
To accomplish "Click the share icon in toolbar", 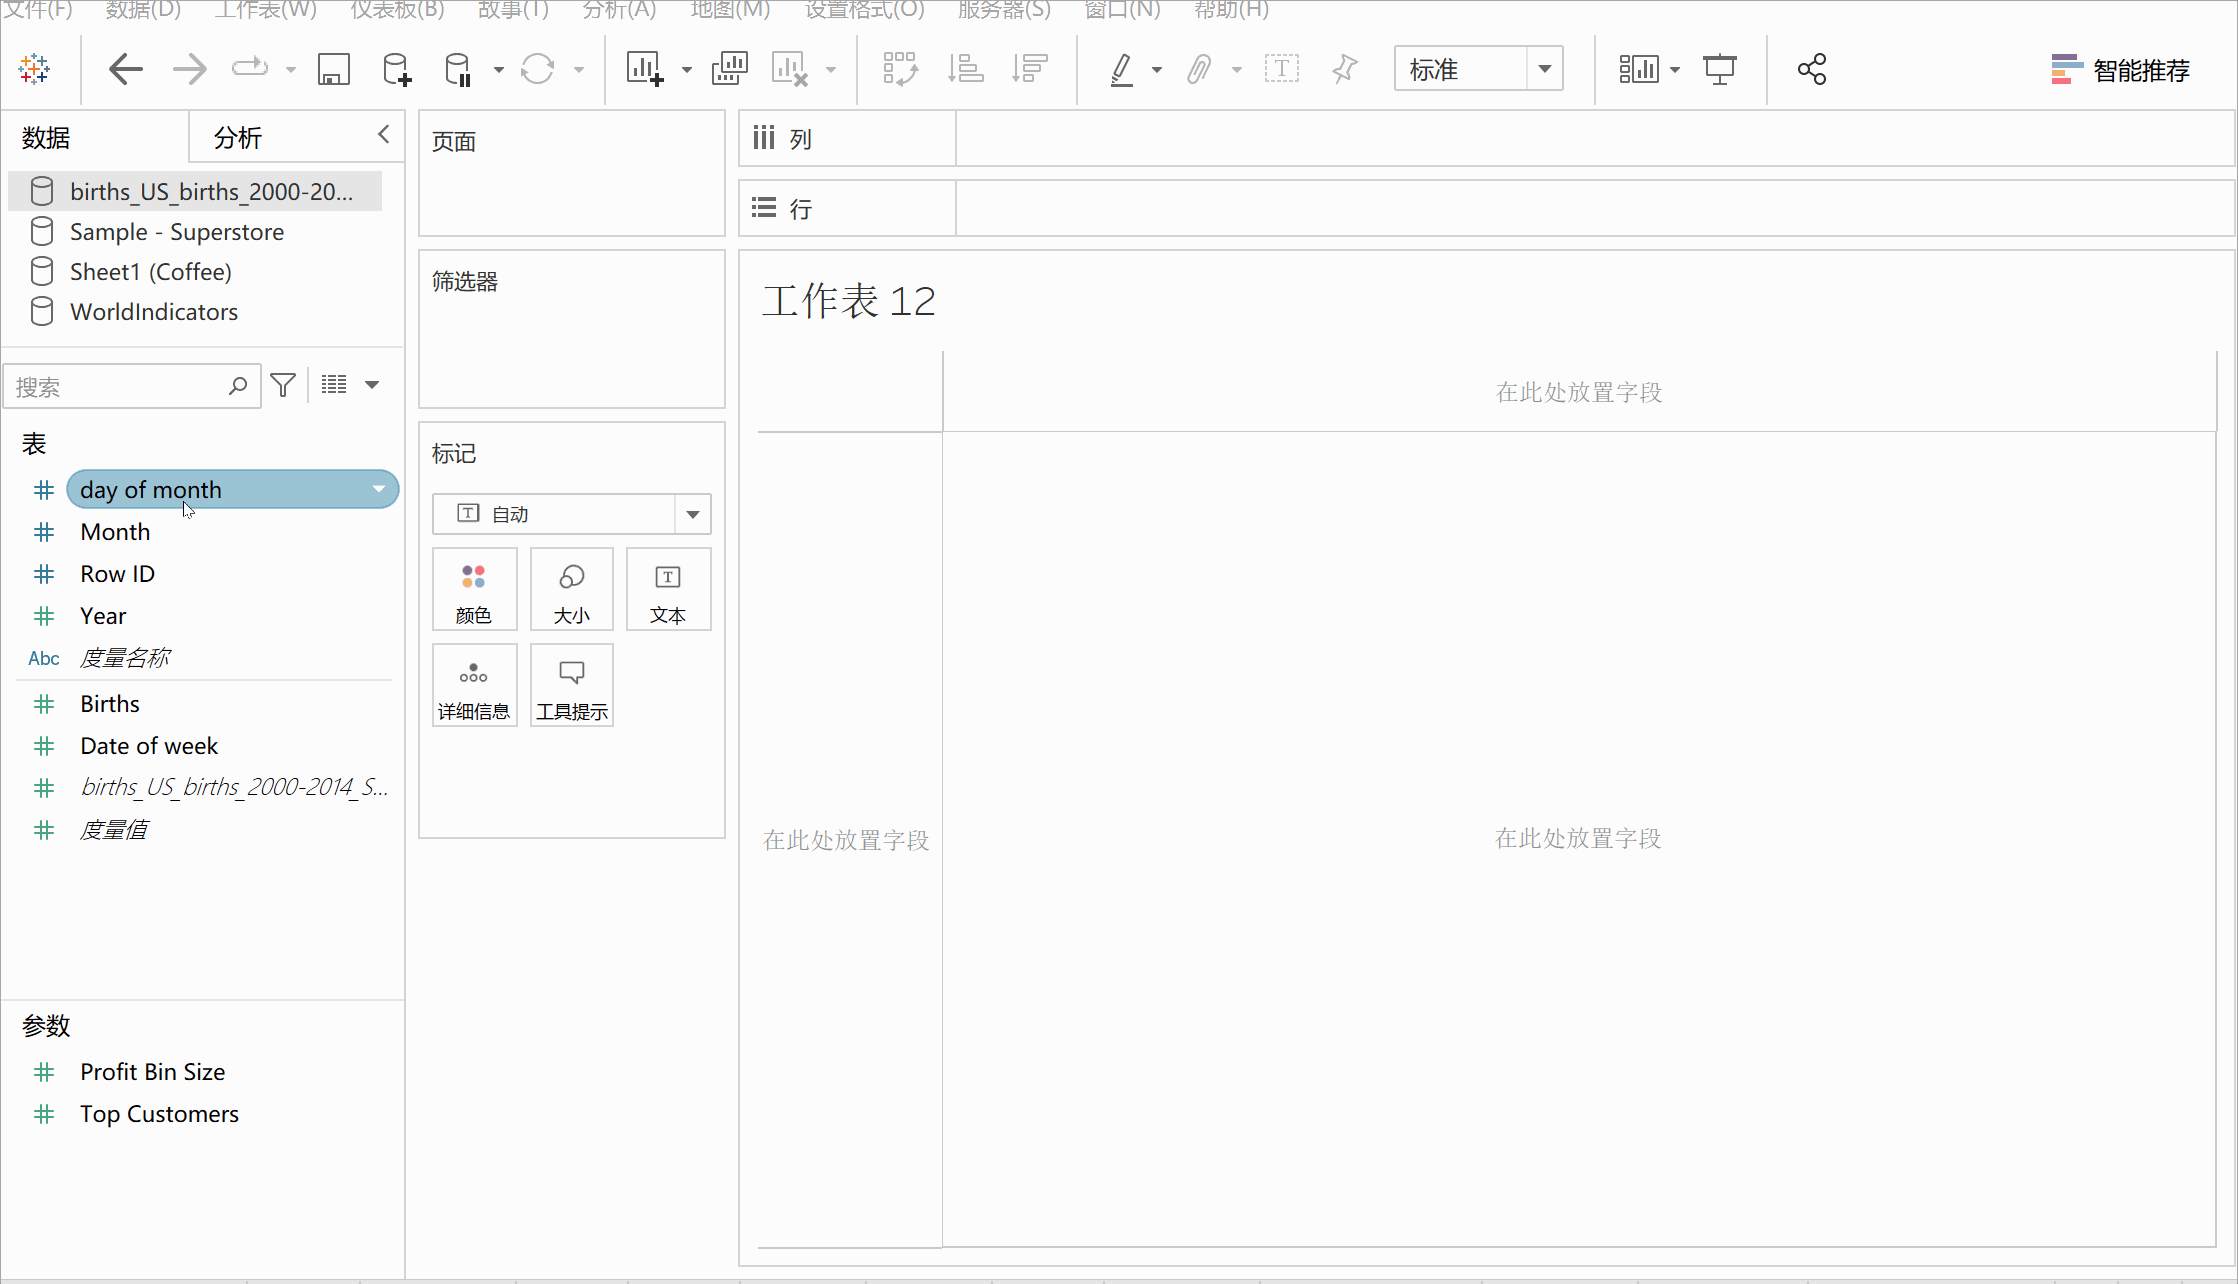I will 1811,70.
